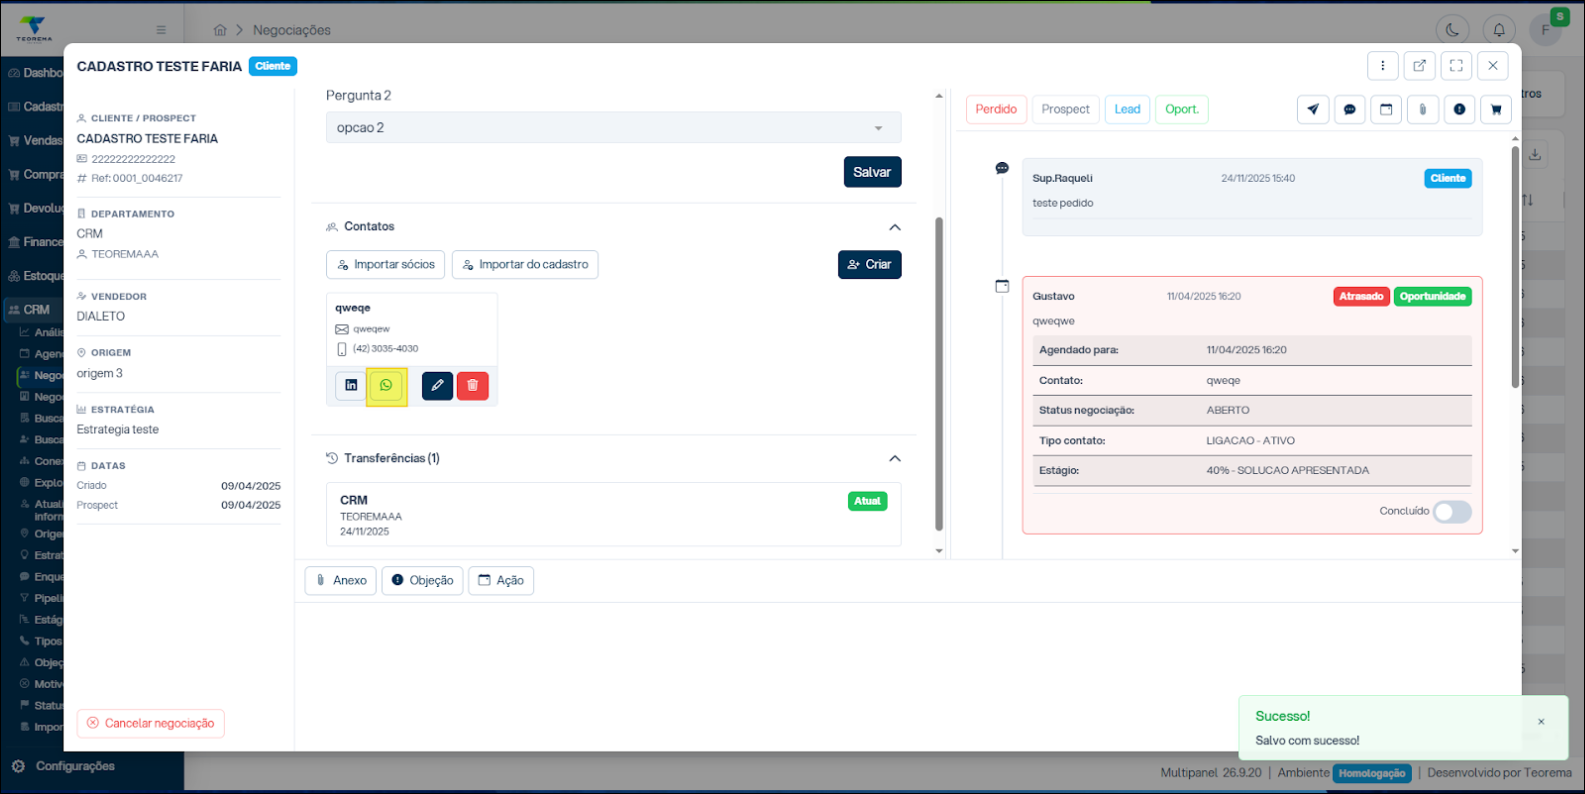Collapse the Transferências section
This screenshot has height=794, width=1585.
[x=895, y=459]
